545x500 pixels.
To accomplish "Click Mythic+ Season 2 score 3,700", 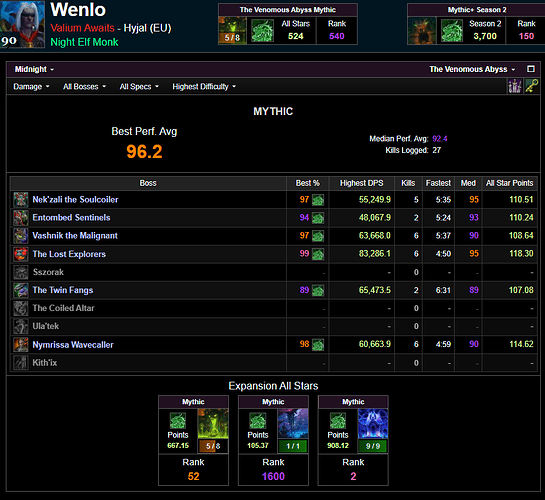I will pos(485,36).
